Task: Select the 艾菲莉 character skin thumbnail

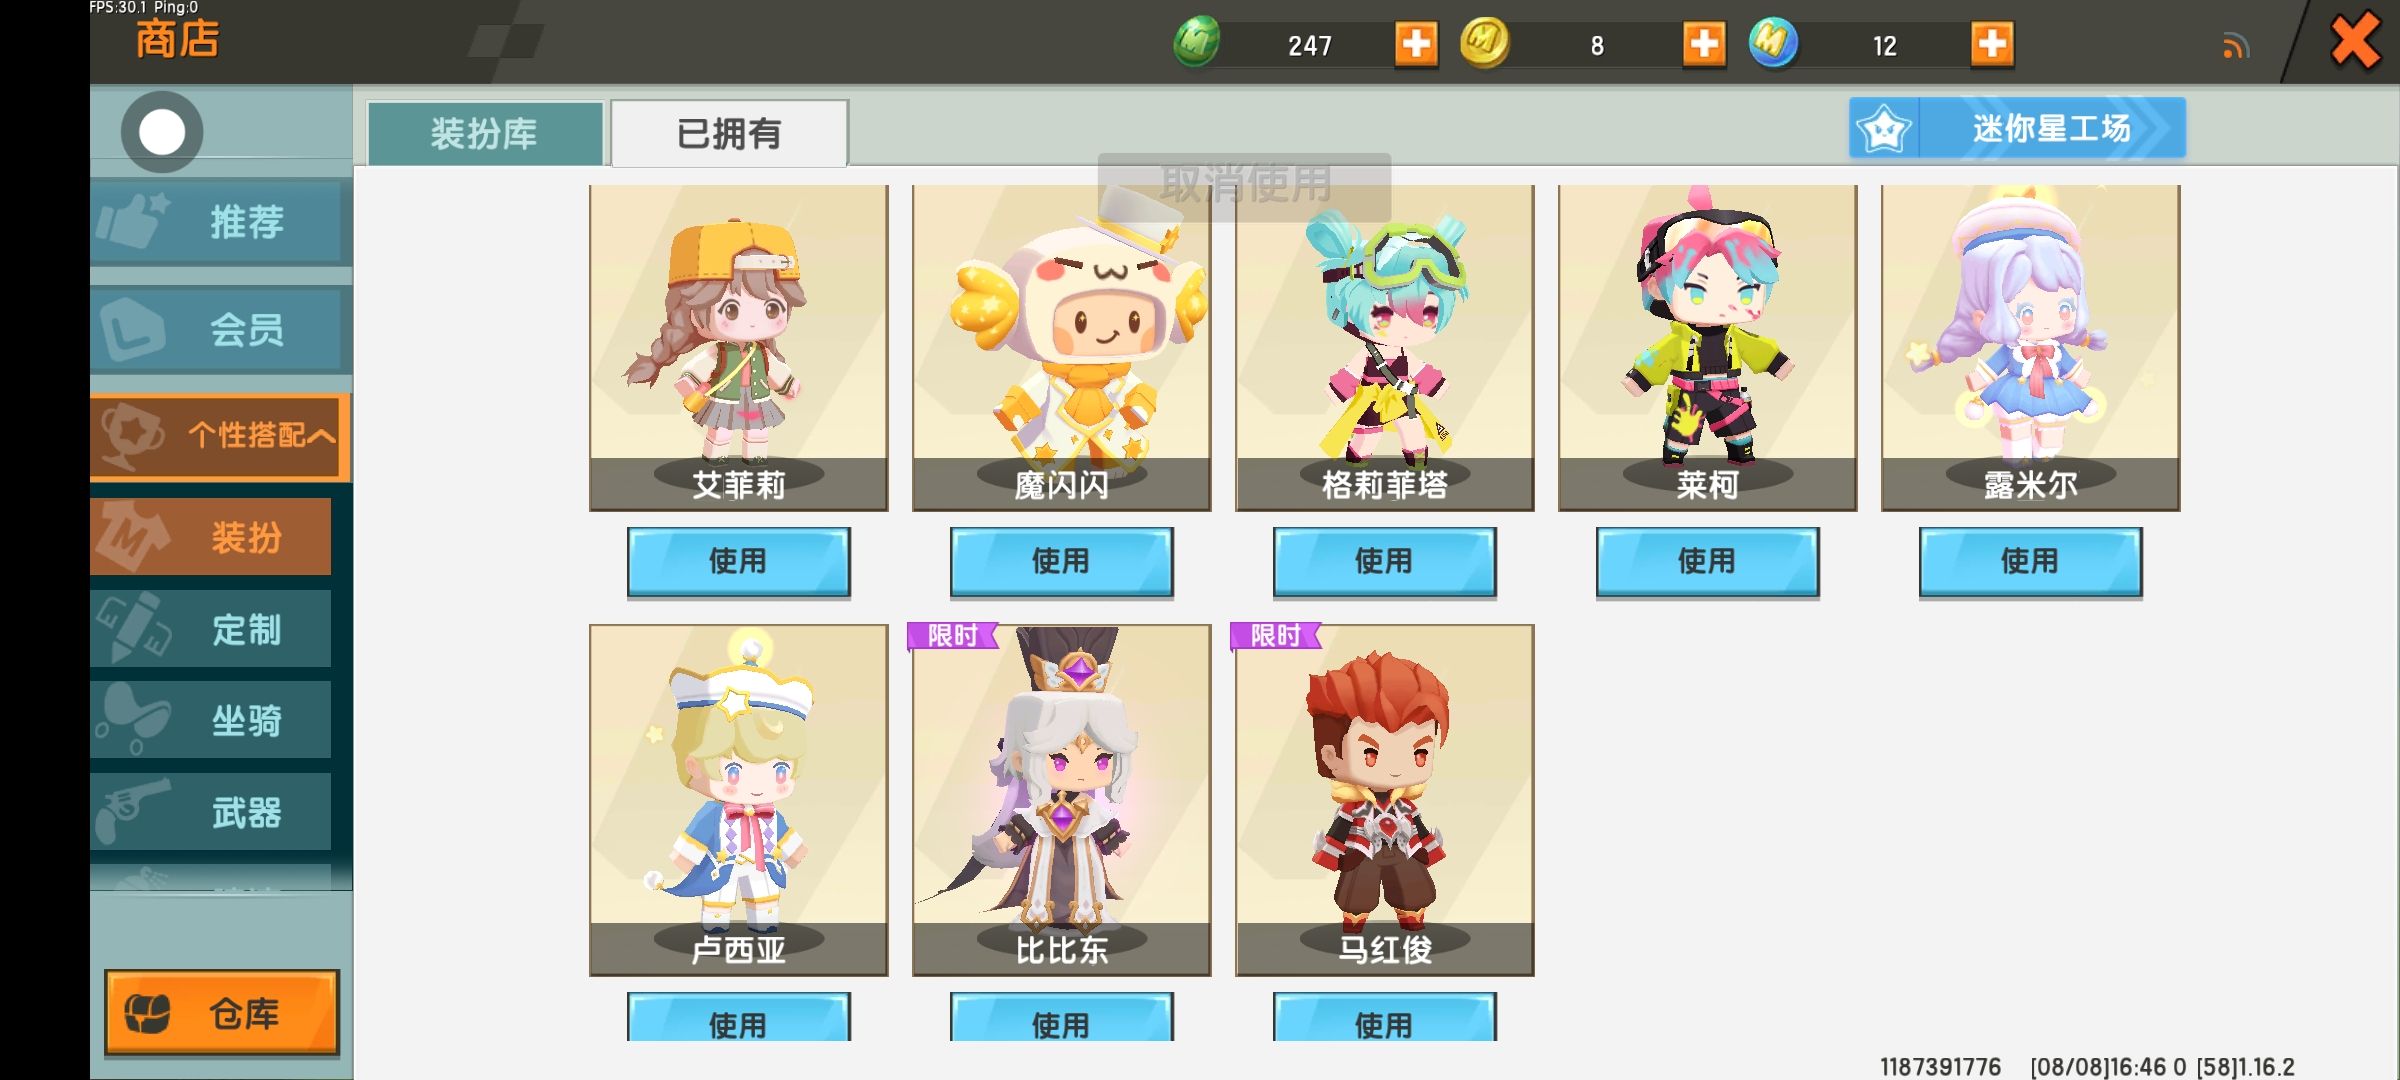Action: coord(739,347)
